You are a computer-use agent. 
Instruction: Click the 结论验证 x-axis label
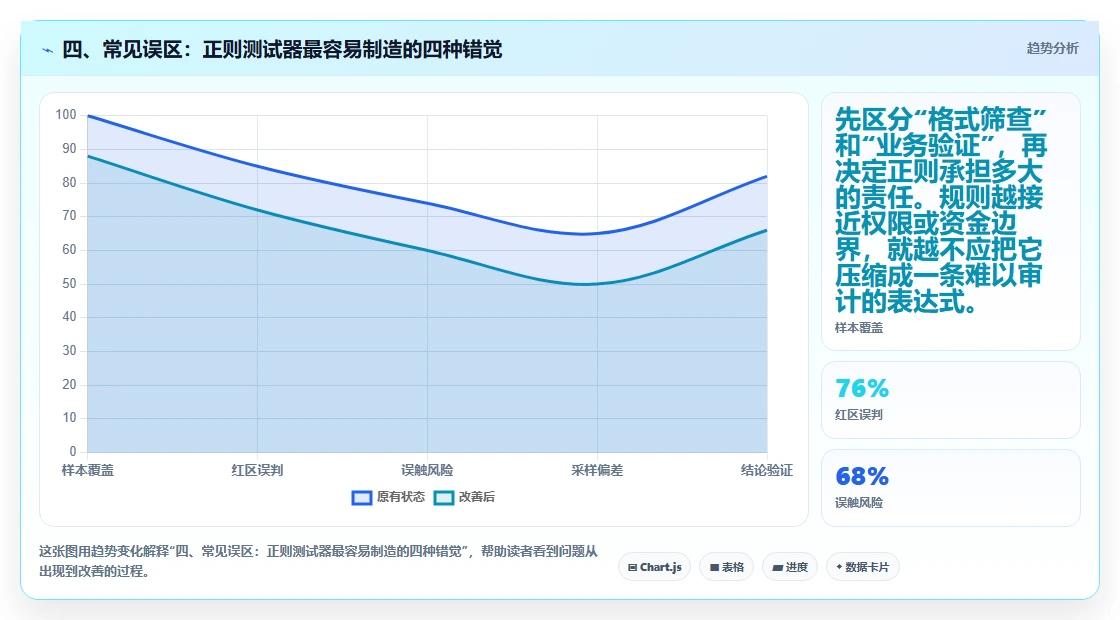(x=766, y=471)
